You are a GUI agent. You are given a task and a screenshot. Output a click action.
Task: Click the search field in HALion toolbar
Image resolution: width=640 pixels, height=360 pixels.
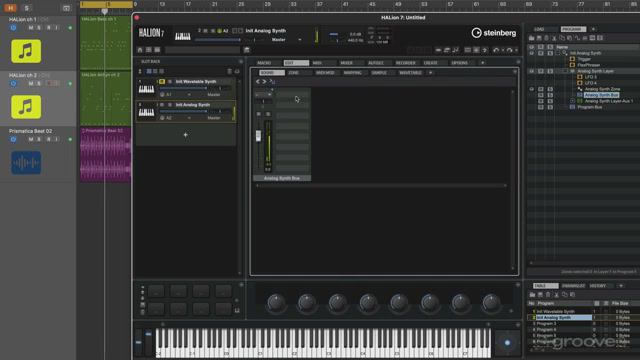coord(202,50)
